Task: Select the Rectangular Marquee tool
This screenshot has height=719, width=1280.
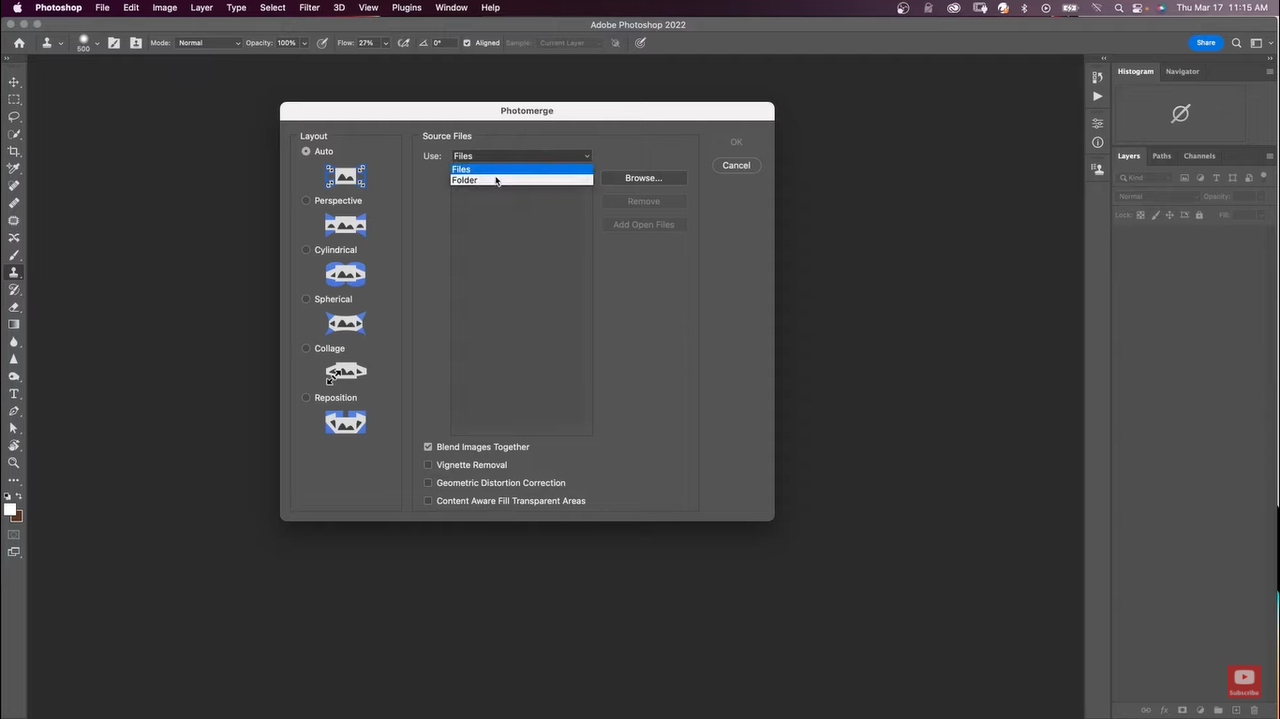Action: pos(14,99)
